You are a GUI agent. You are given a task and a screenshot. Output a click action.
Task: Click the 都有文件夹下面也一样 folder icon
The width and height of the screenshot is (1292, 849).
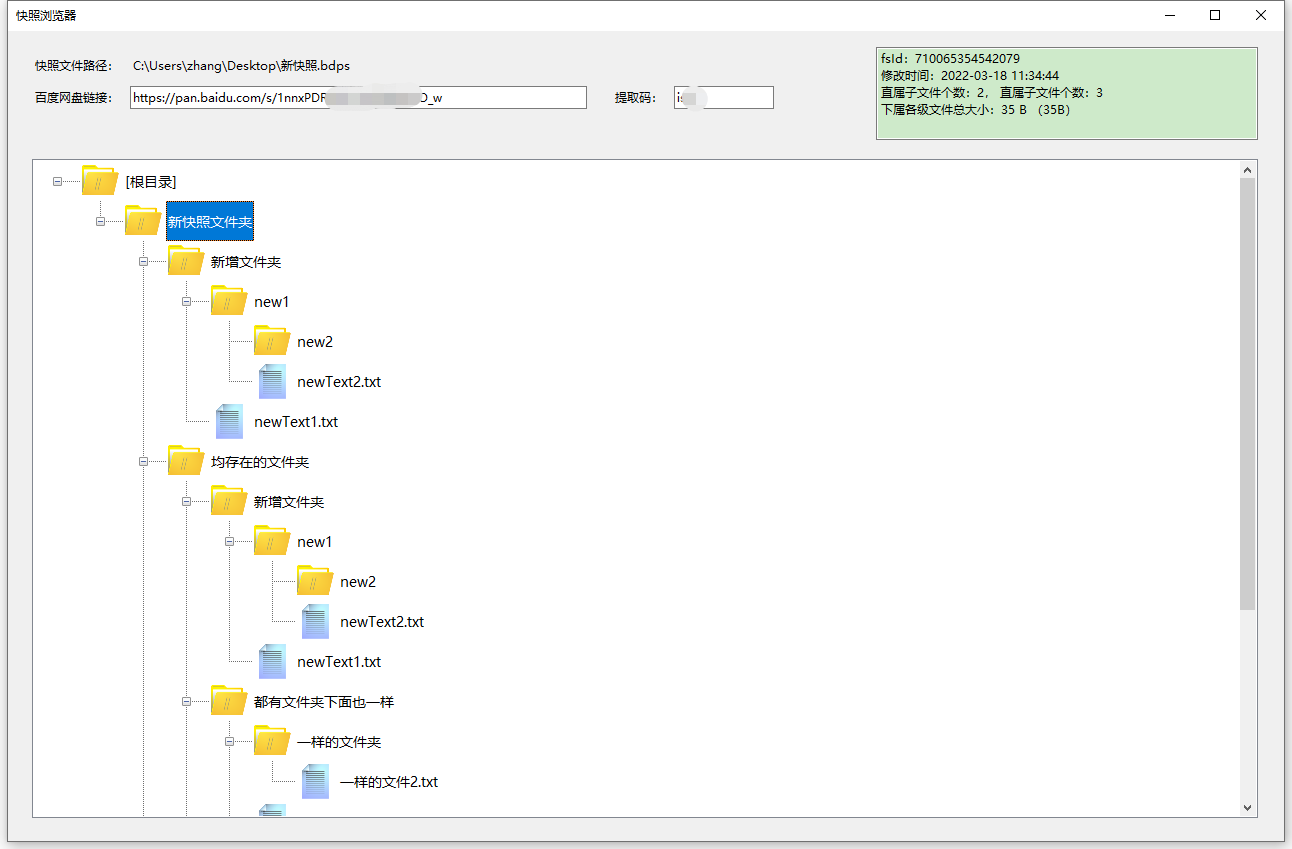point(228,701)
